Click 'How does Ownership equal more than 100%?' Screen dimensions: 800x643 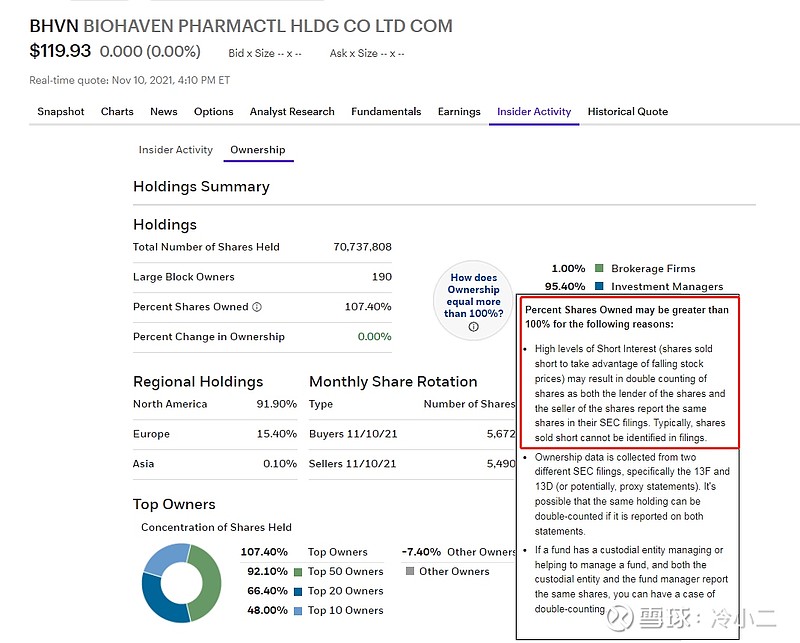[x=473, y=295]
